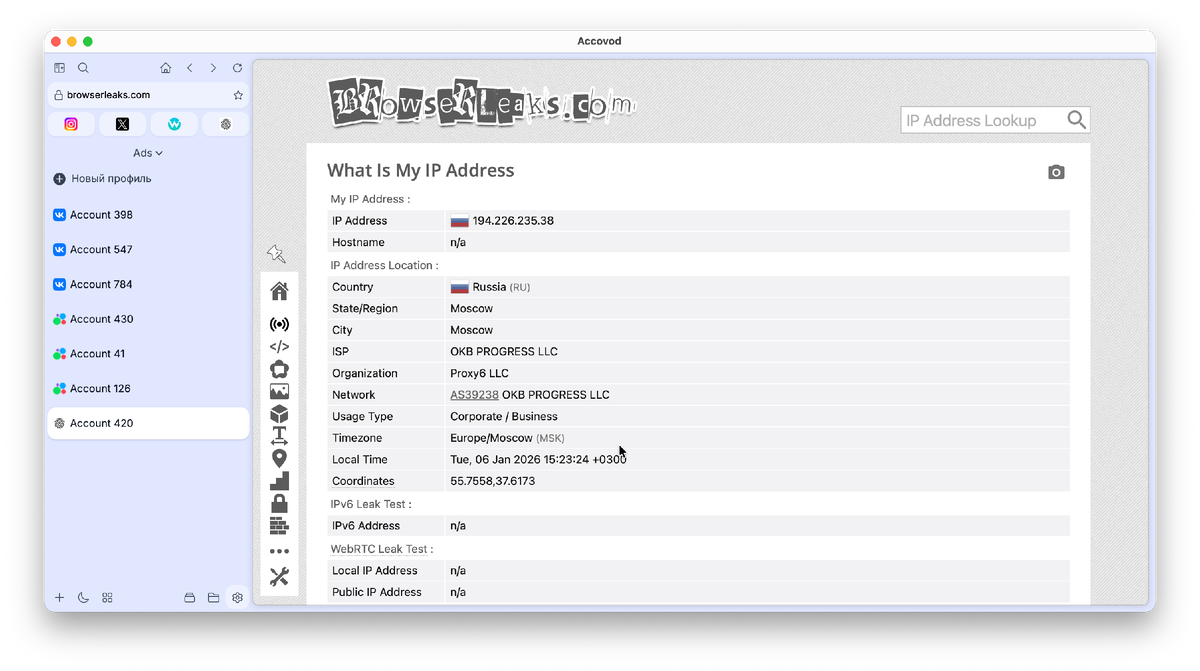Viewport: 1200px width, 671px height.
Task: Open Font fingerprint T icon
Action: 279,437
